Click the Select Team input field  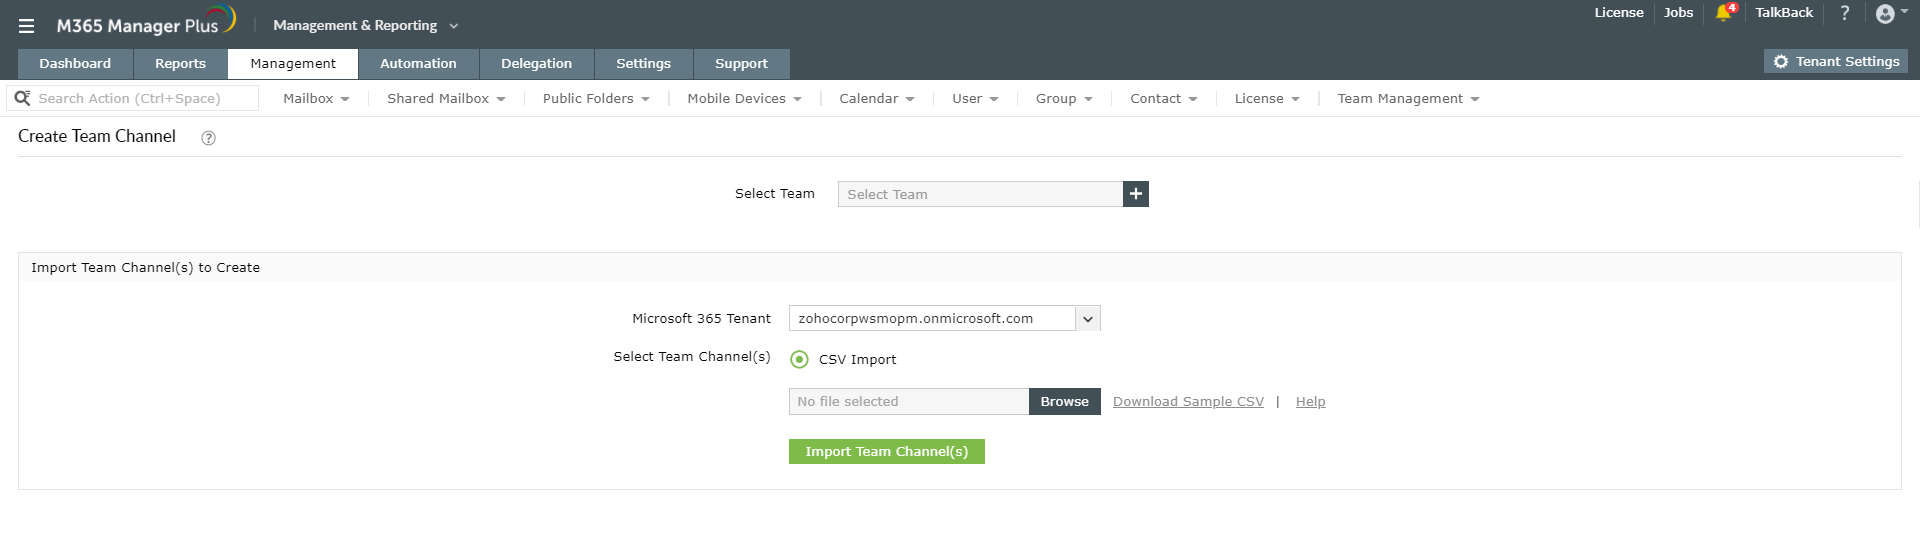tap(980, 194)
